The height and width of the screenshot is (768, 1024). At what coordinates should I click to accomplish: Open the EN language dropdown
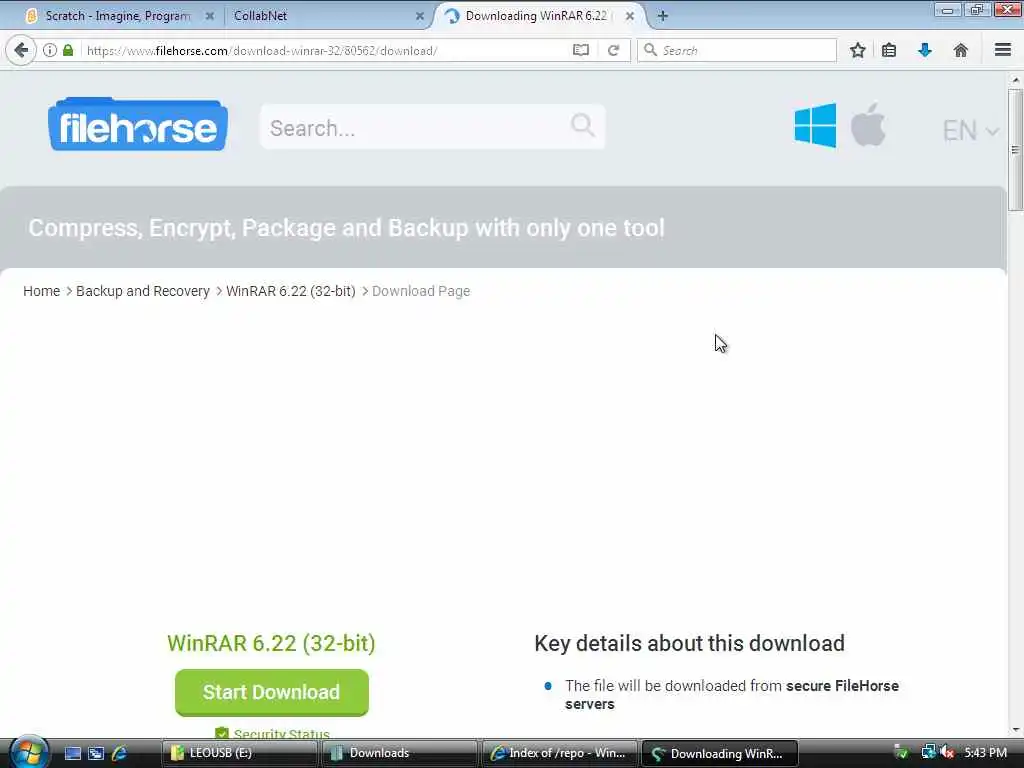tap(970, 131)
